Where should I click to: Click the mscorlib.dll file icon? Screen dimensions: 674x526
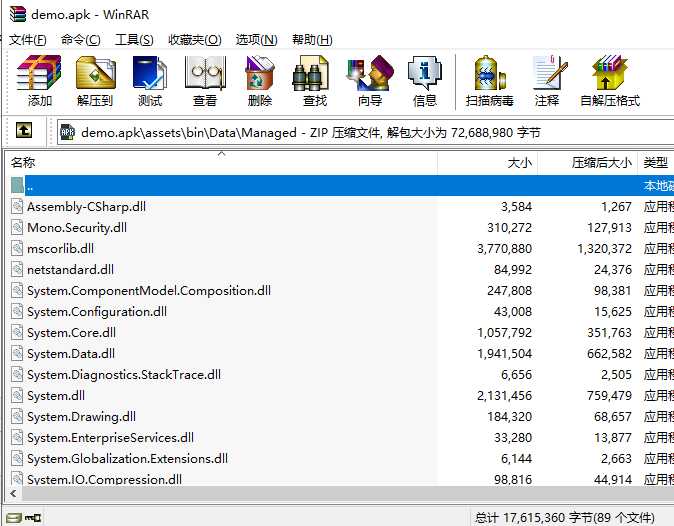17,248
